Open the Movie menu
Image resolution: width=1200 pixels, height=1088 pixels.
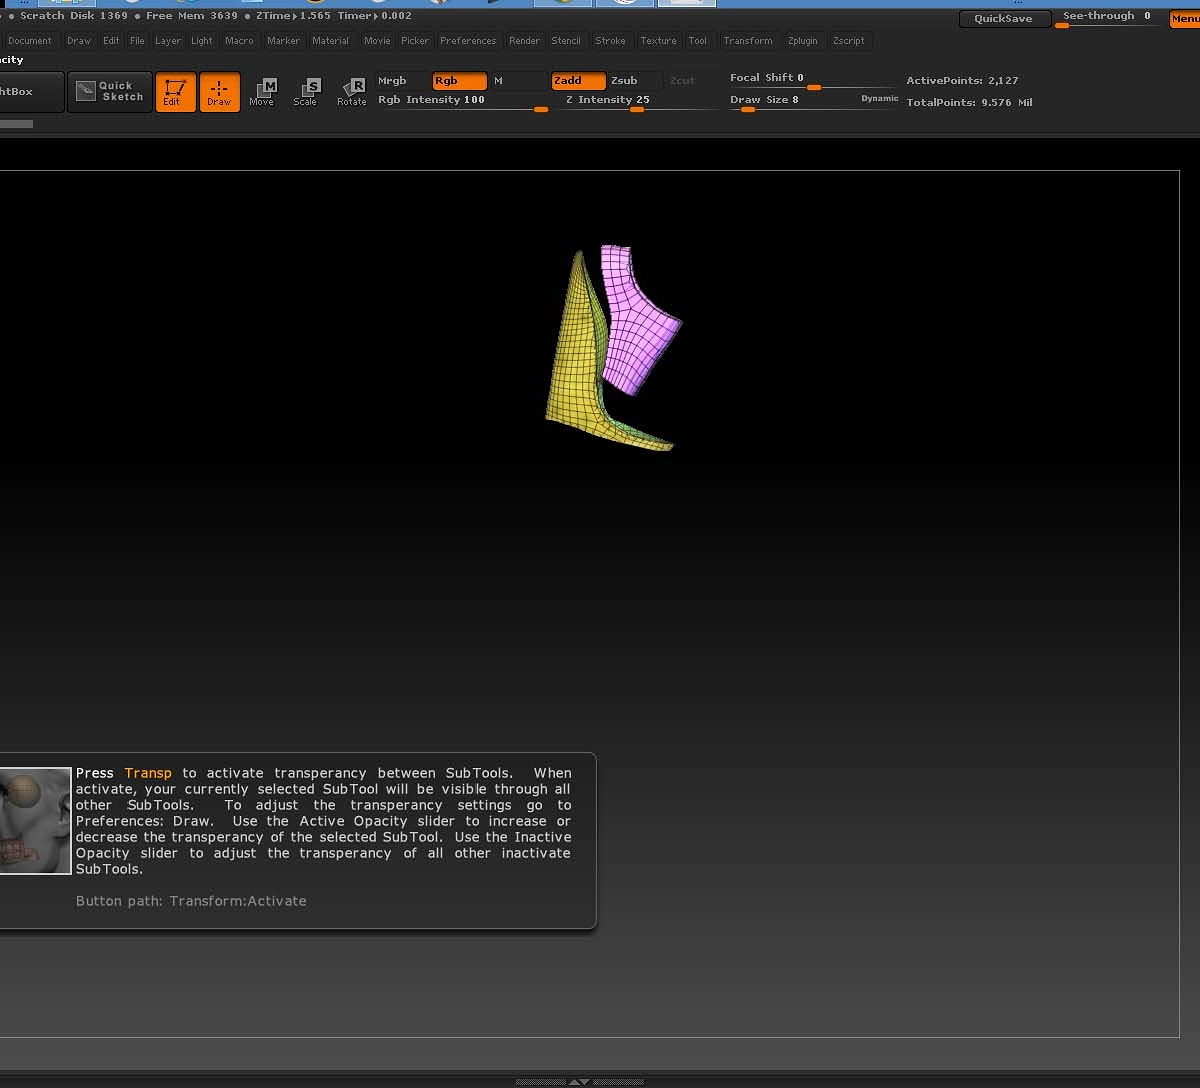tap(377, 41)
